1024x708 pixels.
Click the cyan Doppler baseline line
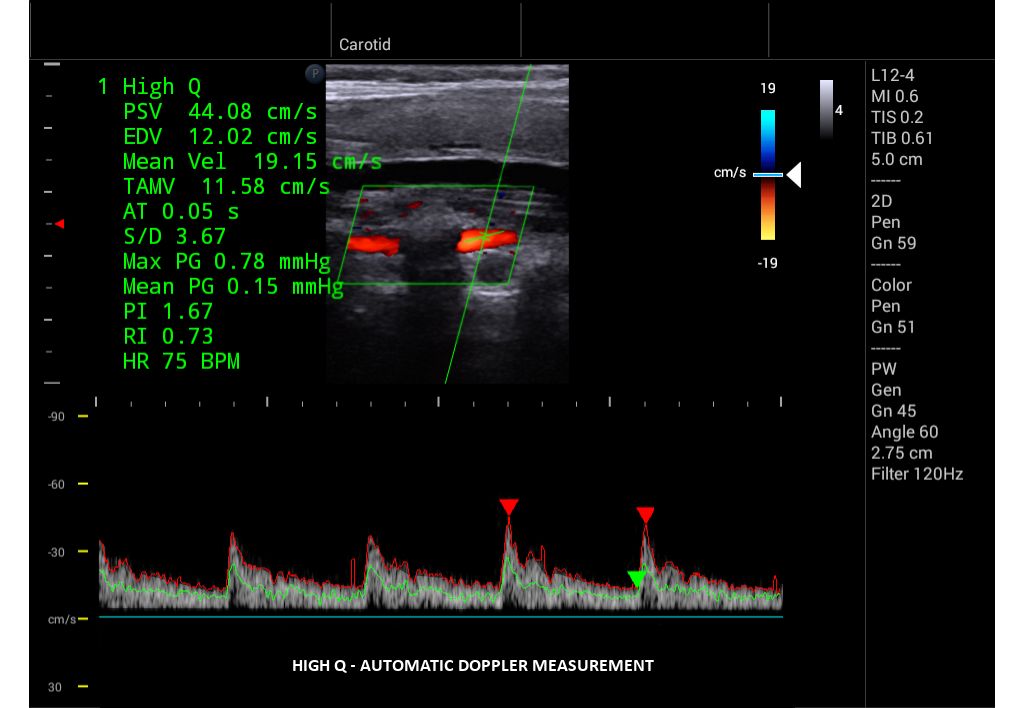pyautogui.click(x=440, y=617)
